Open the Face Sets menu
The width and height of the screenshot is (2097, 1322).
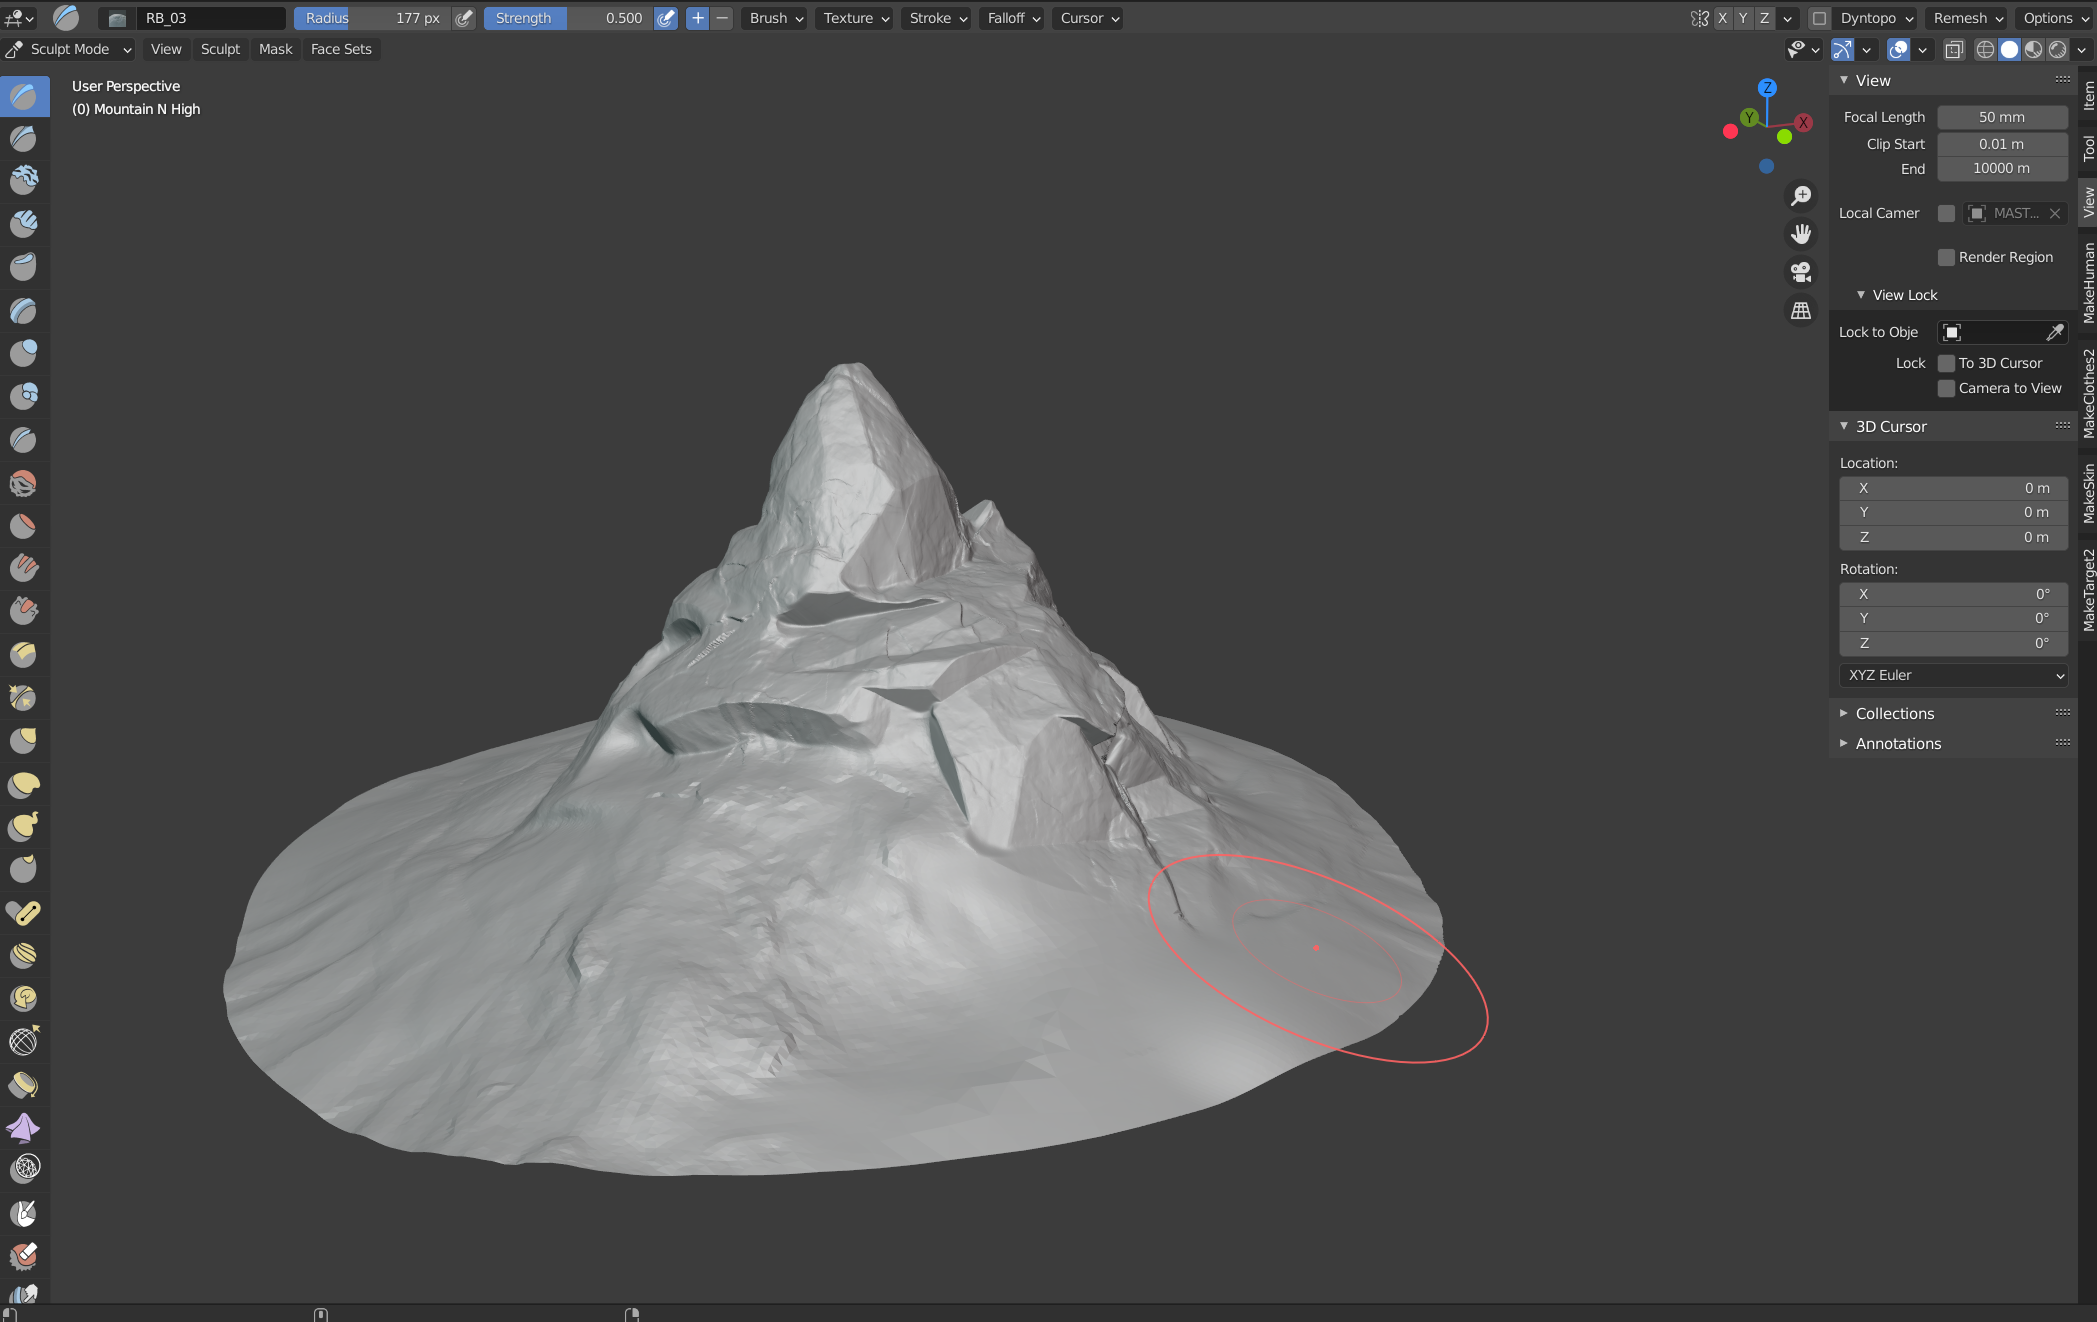click(341, 49)
